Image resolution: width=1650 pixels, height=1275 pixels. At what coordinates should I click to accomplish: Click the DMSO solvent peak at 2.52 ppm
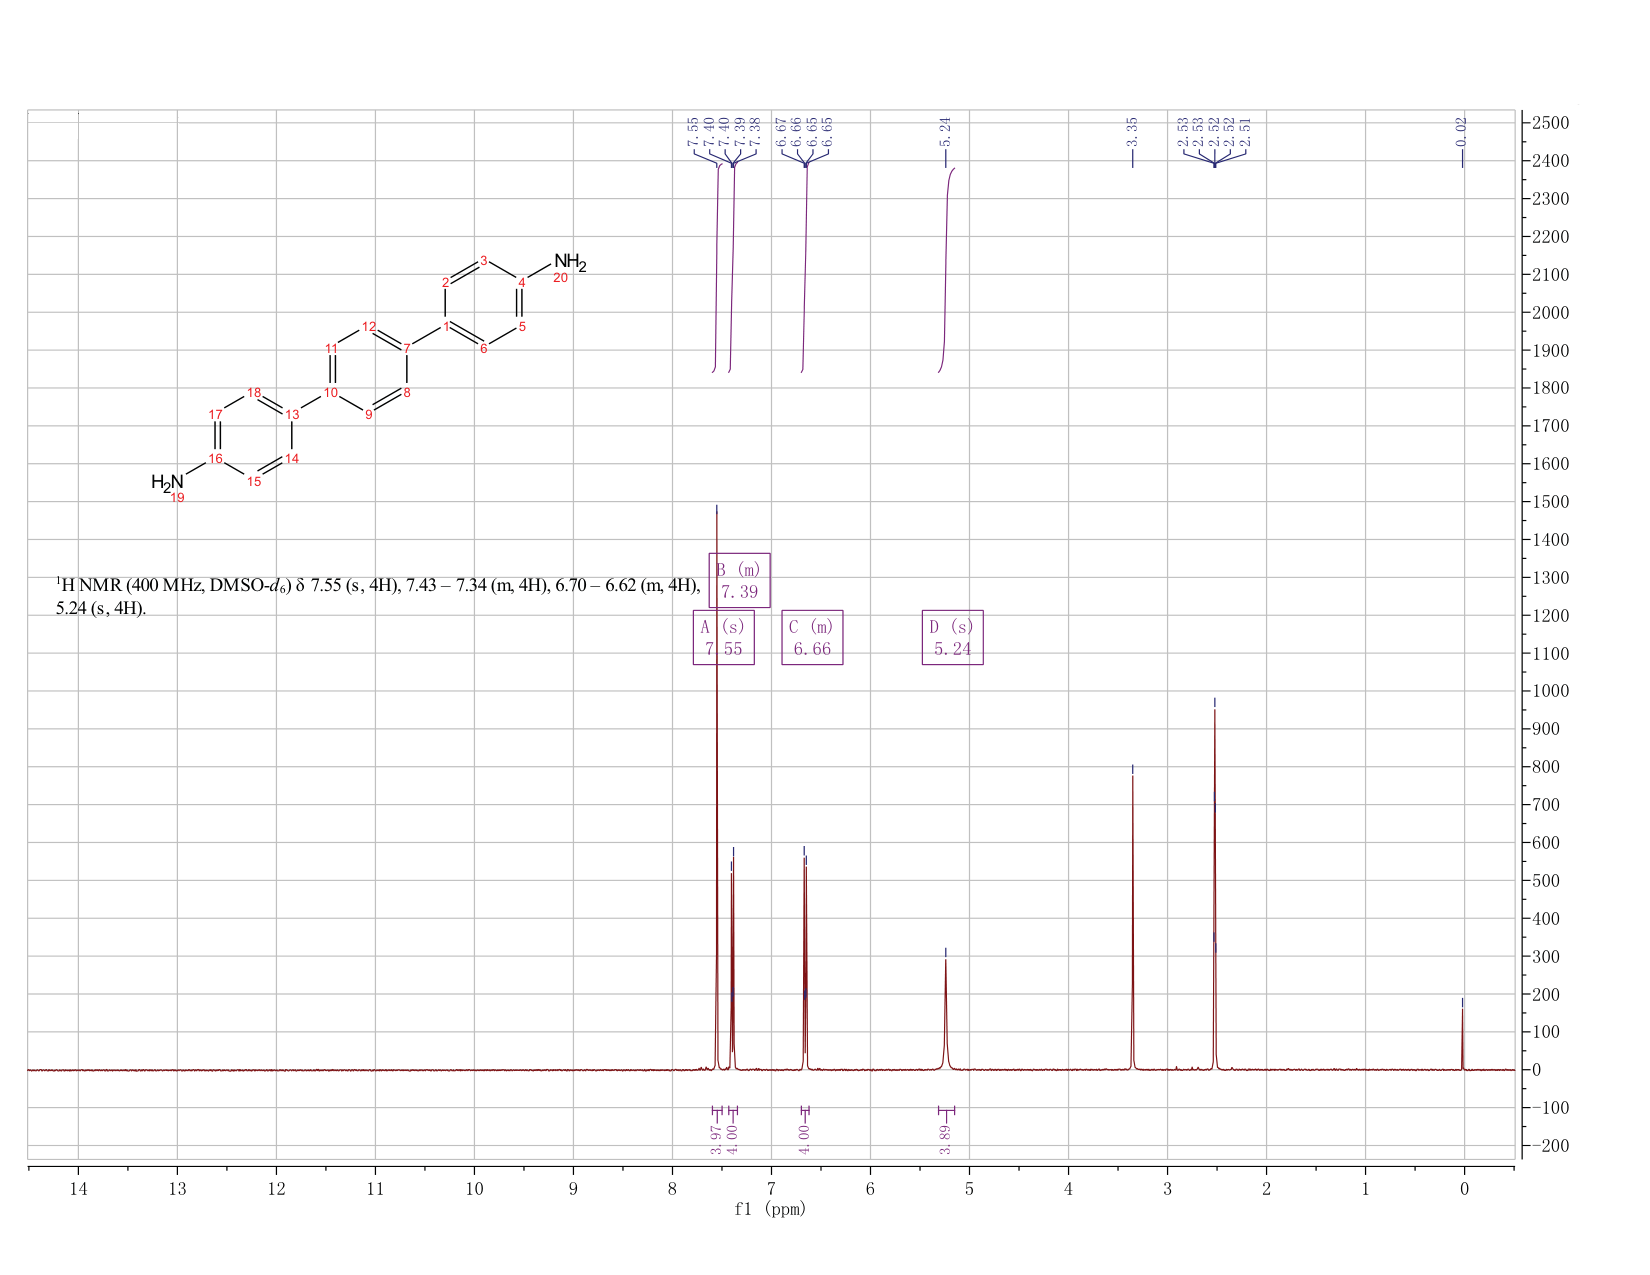pos(1215,890)
